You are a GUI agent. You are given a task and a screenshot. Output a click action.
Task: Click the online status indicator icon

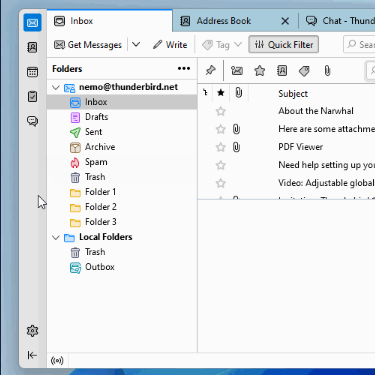pyautogui.click(x=57, y=361)
